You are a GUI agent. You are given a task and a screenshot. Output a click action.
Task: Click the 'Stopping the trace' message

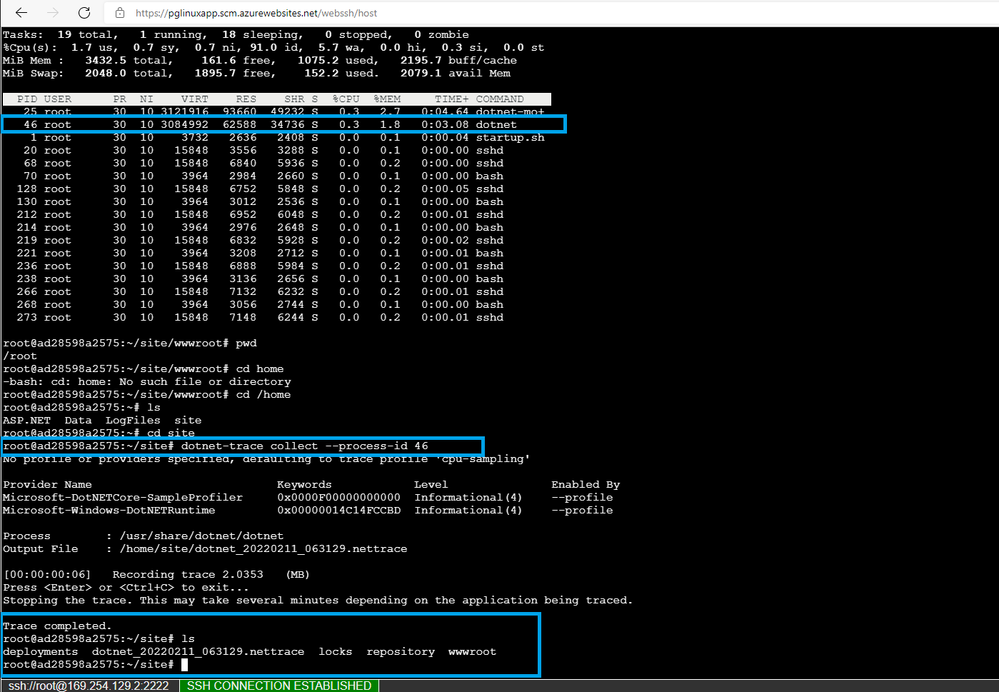318,600
